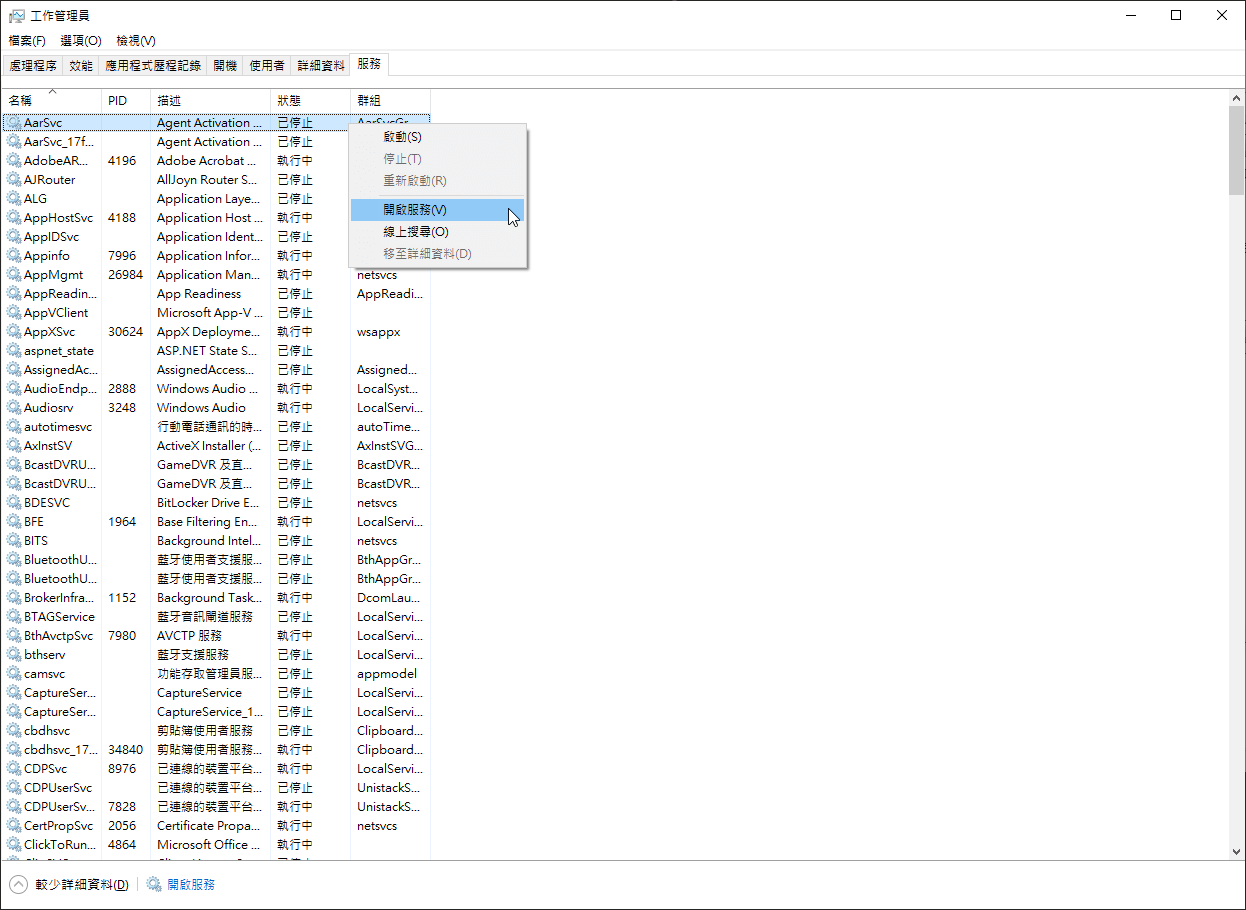Click the gear icon beside AJRouter service
Image resolution: width=1246 pixels, height=910 pixels.
pyautogui.click(x=14, y=180)
